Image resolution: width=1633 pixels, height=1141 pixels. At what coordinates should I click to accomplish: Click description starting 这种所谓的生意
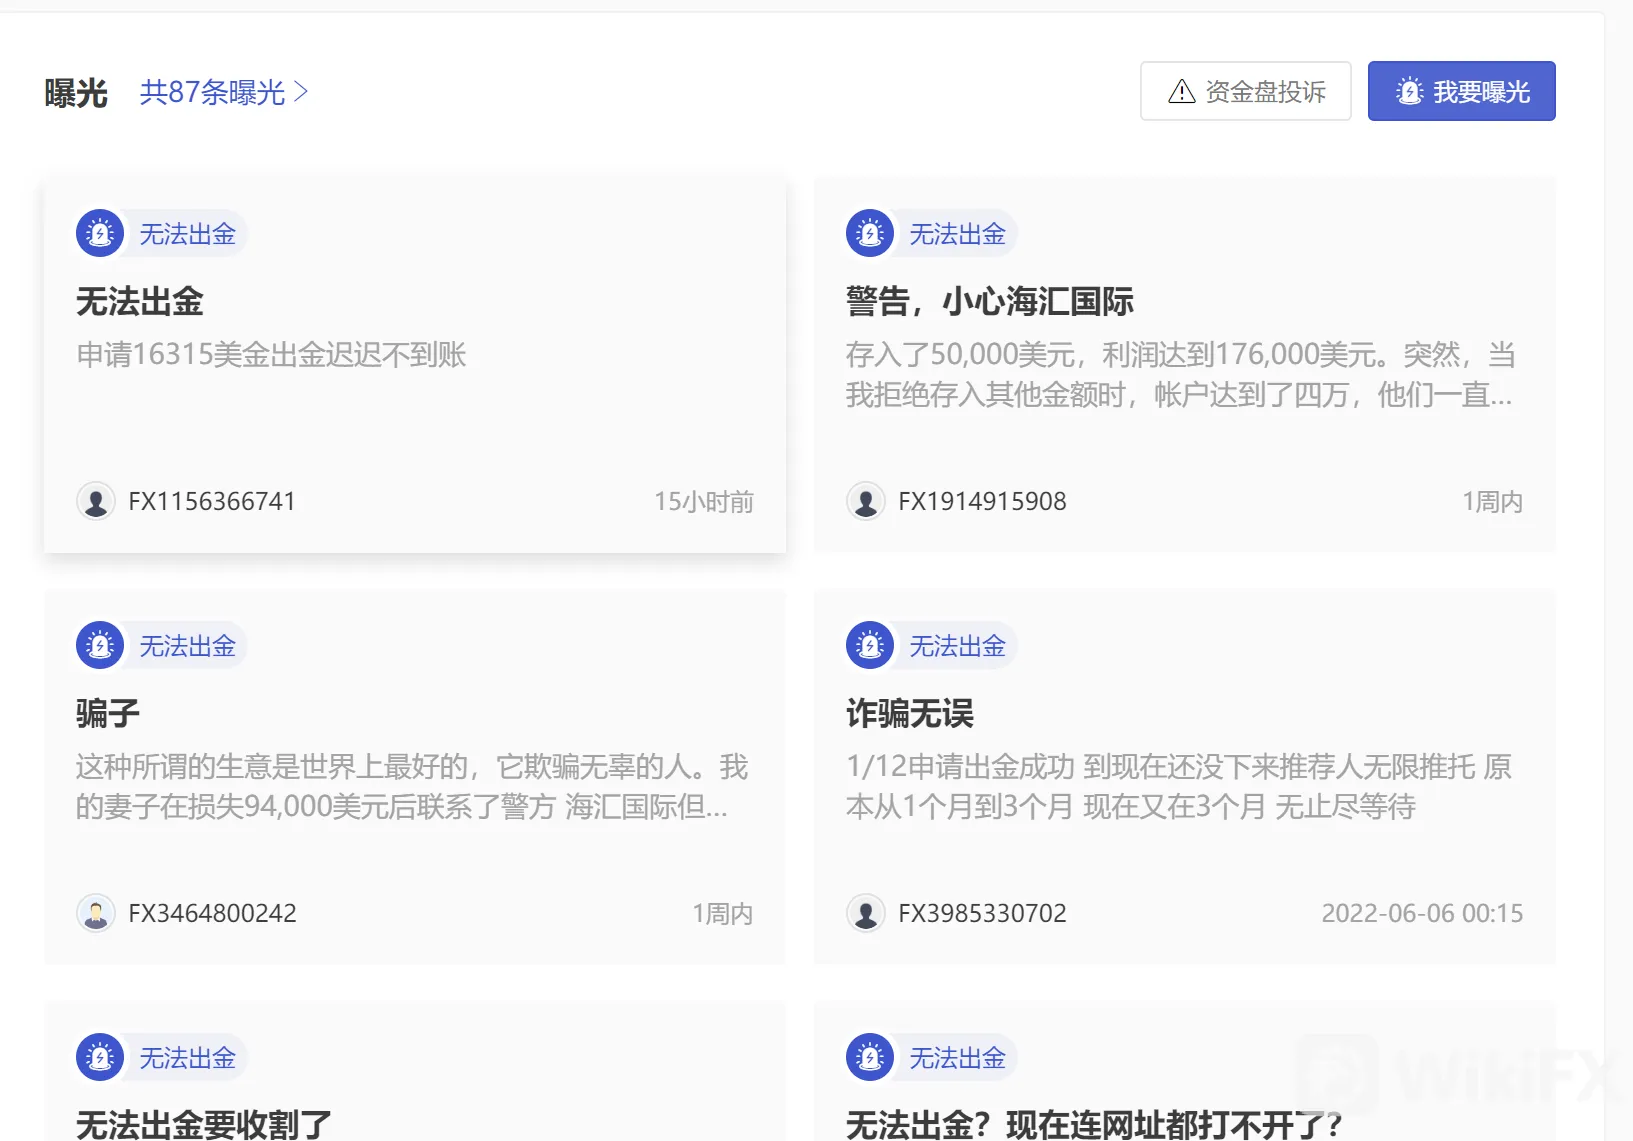412,787
